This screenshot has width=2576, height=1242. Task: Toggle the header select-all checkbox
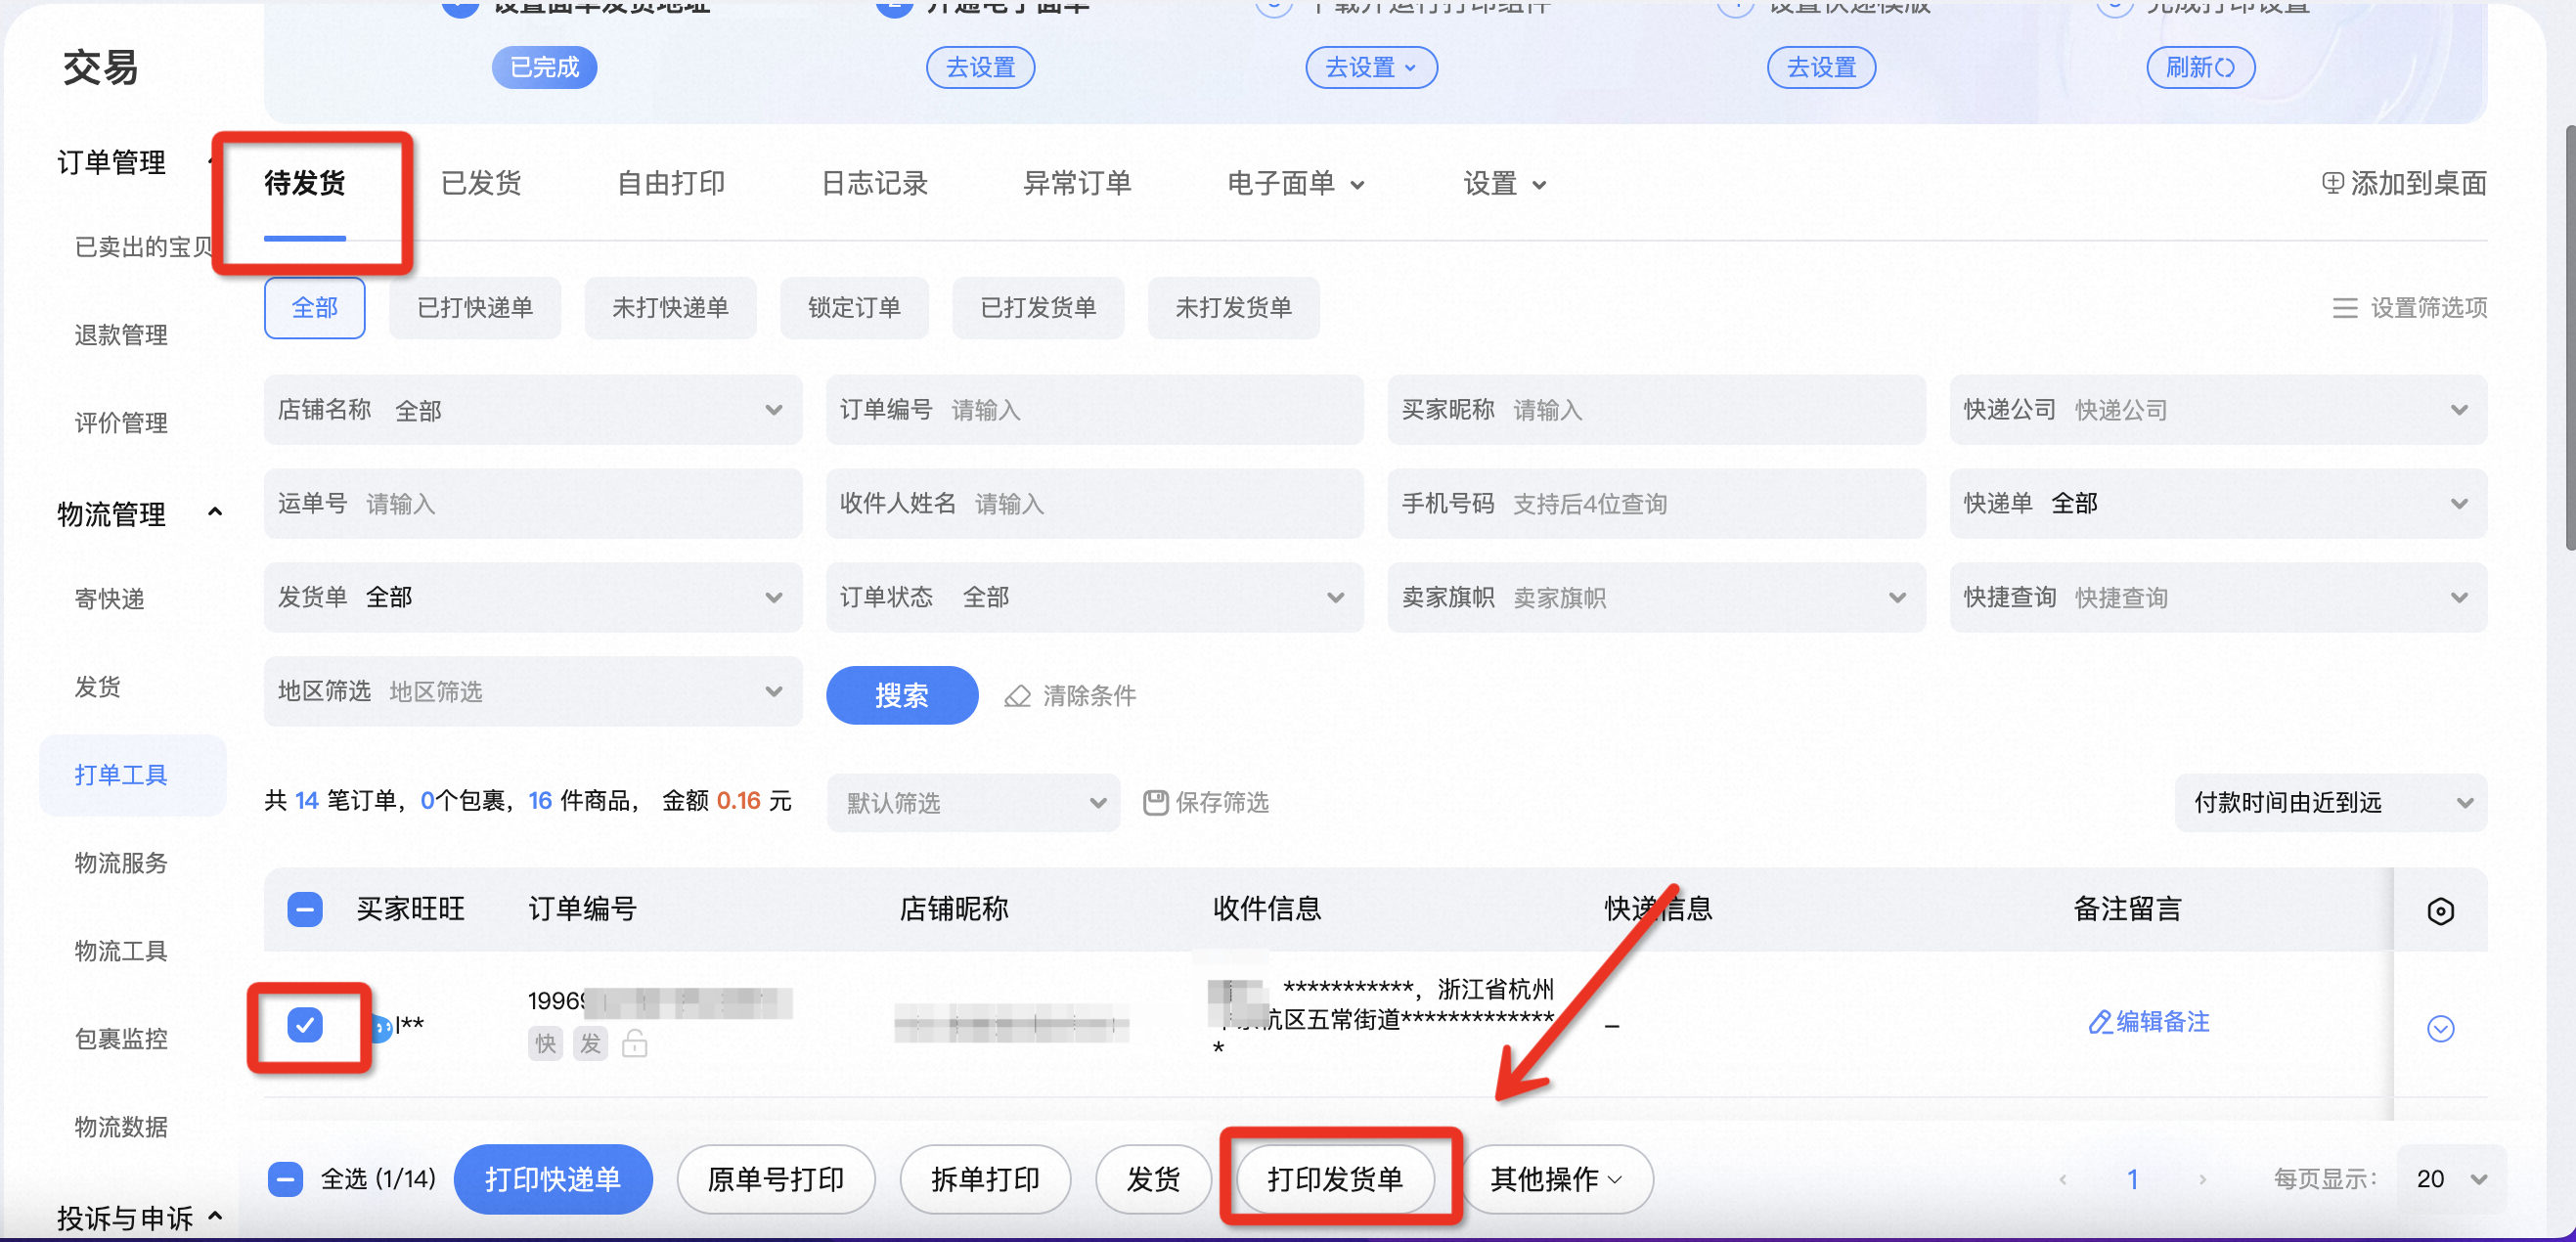(304, 909)
